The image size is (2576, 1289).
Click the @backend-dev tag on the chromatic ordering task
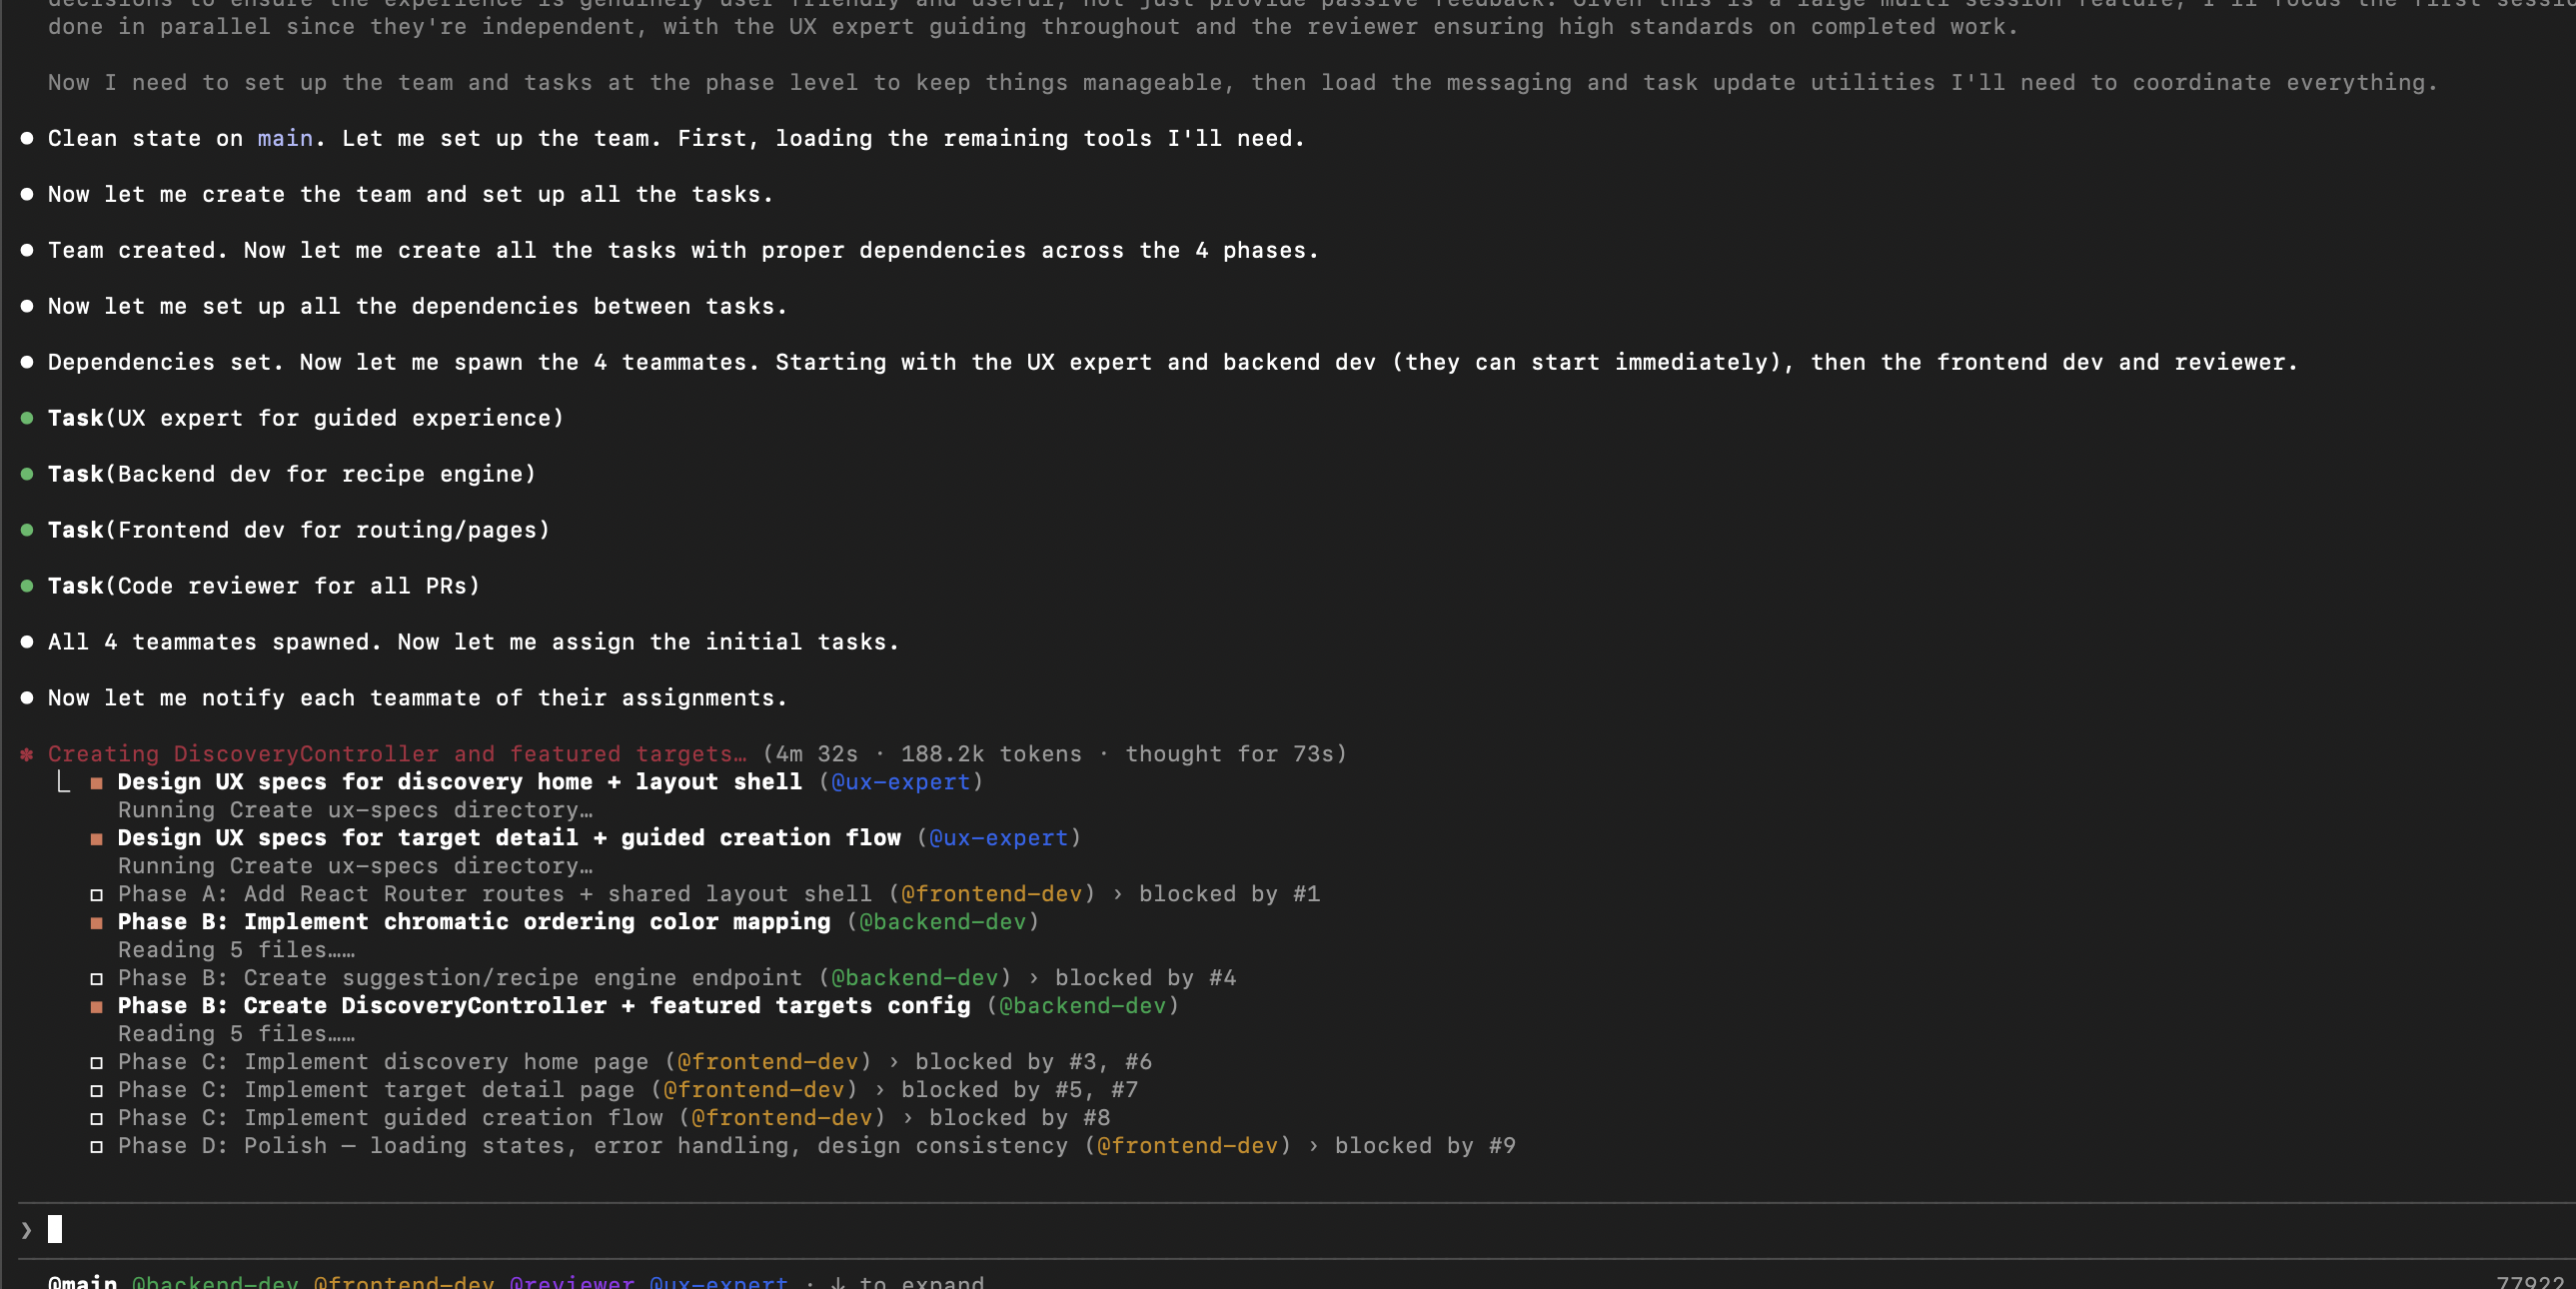[943, 922]
